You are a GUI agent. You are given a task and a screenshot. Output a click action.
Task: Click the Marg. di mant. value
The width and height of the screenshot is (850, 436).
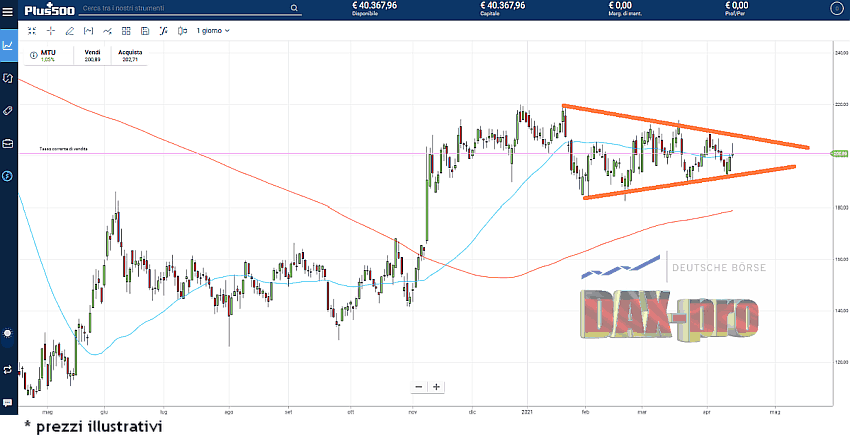click(620, 5)
